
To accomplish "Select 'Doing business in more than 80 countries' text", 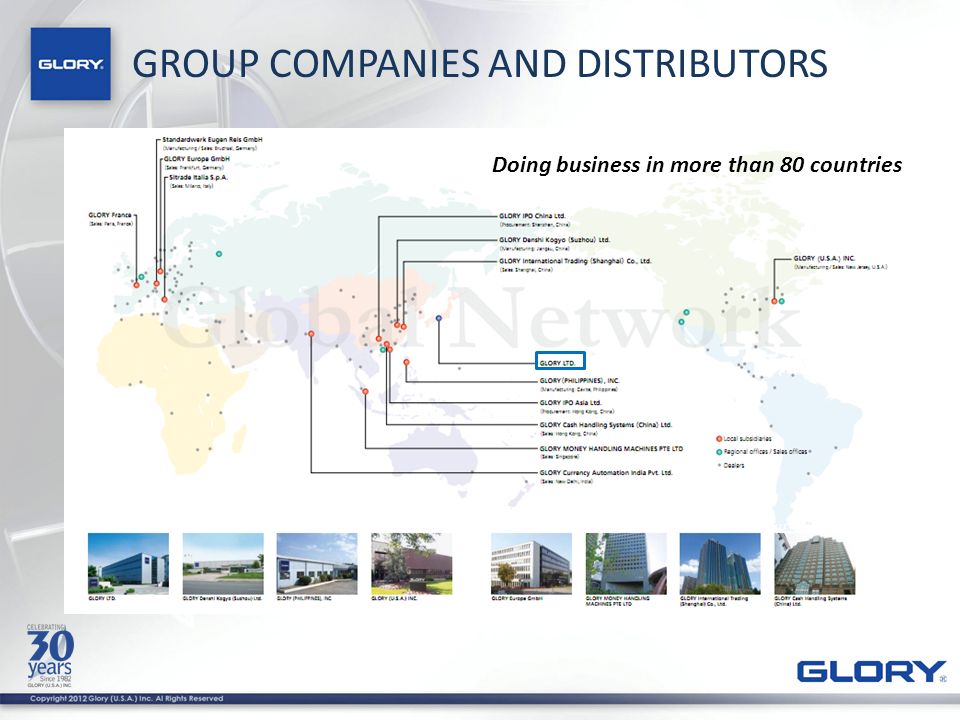I will [x=697, y=165].
